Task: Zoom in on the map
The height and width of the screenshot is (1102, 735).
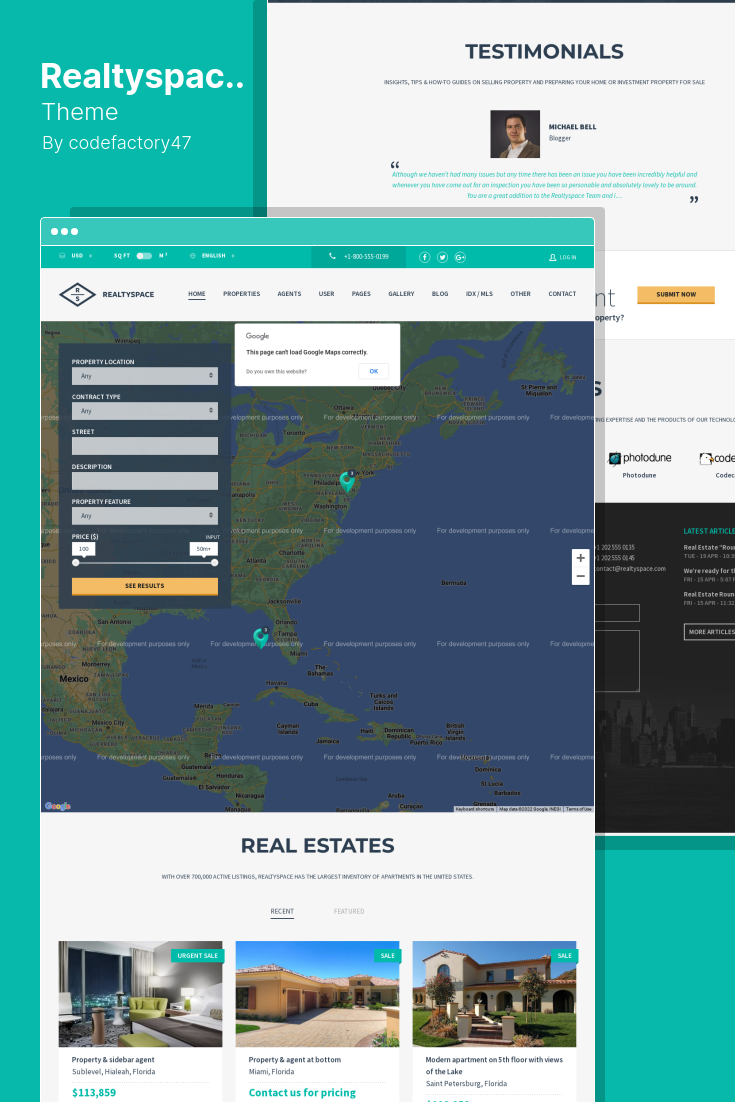Action: click(x=580, y=558)
